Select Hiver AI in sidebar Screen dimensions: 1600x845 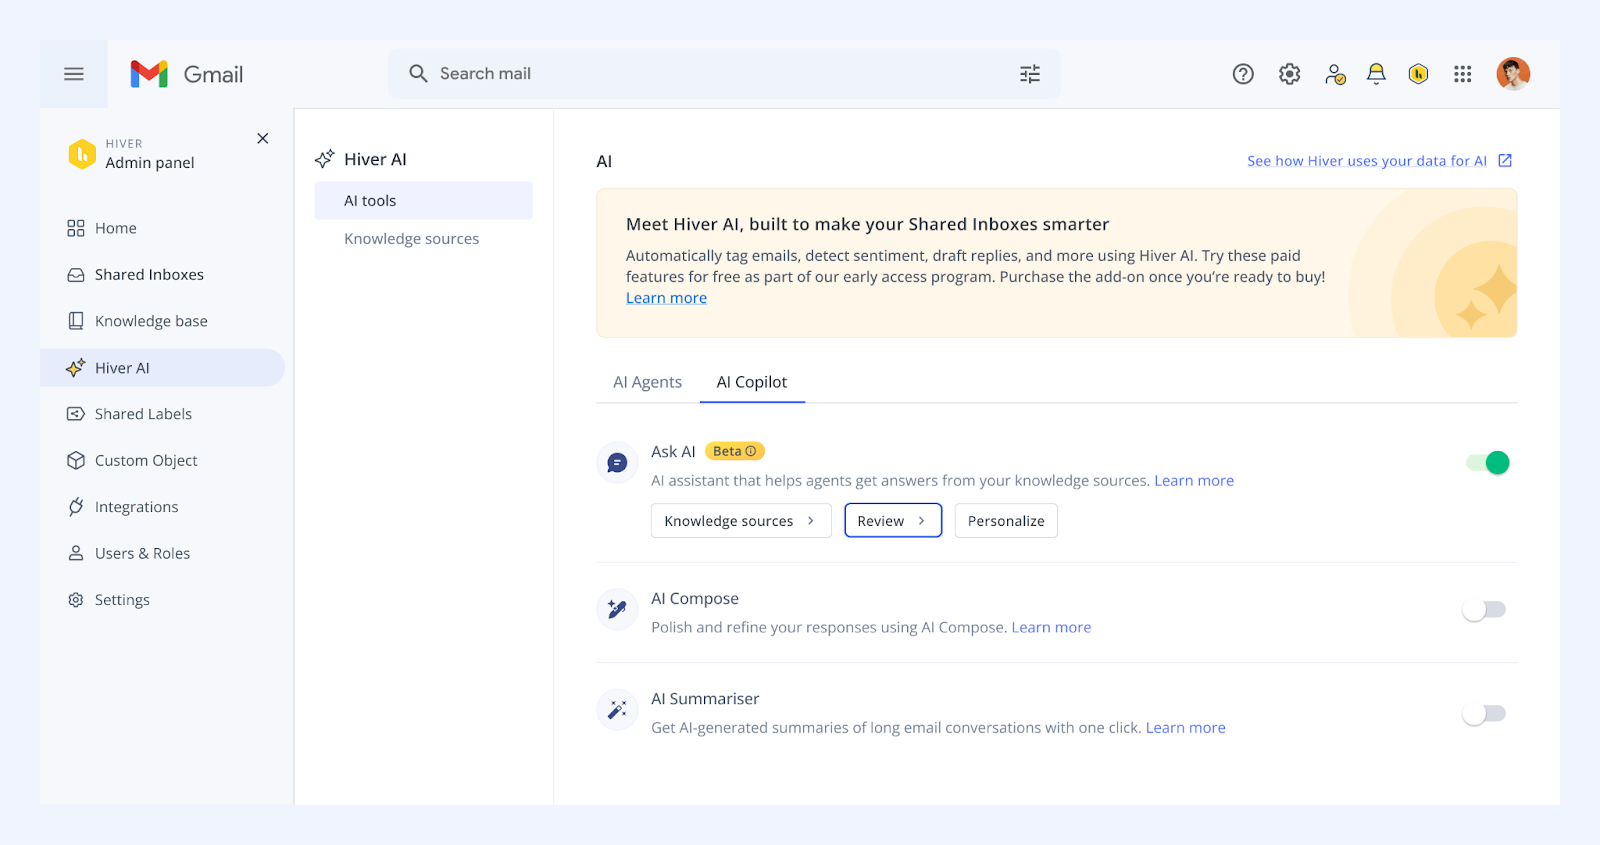162,368
